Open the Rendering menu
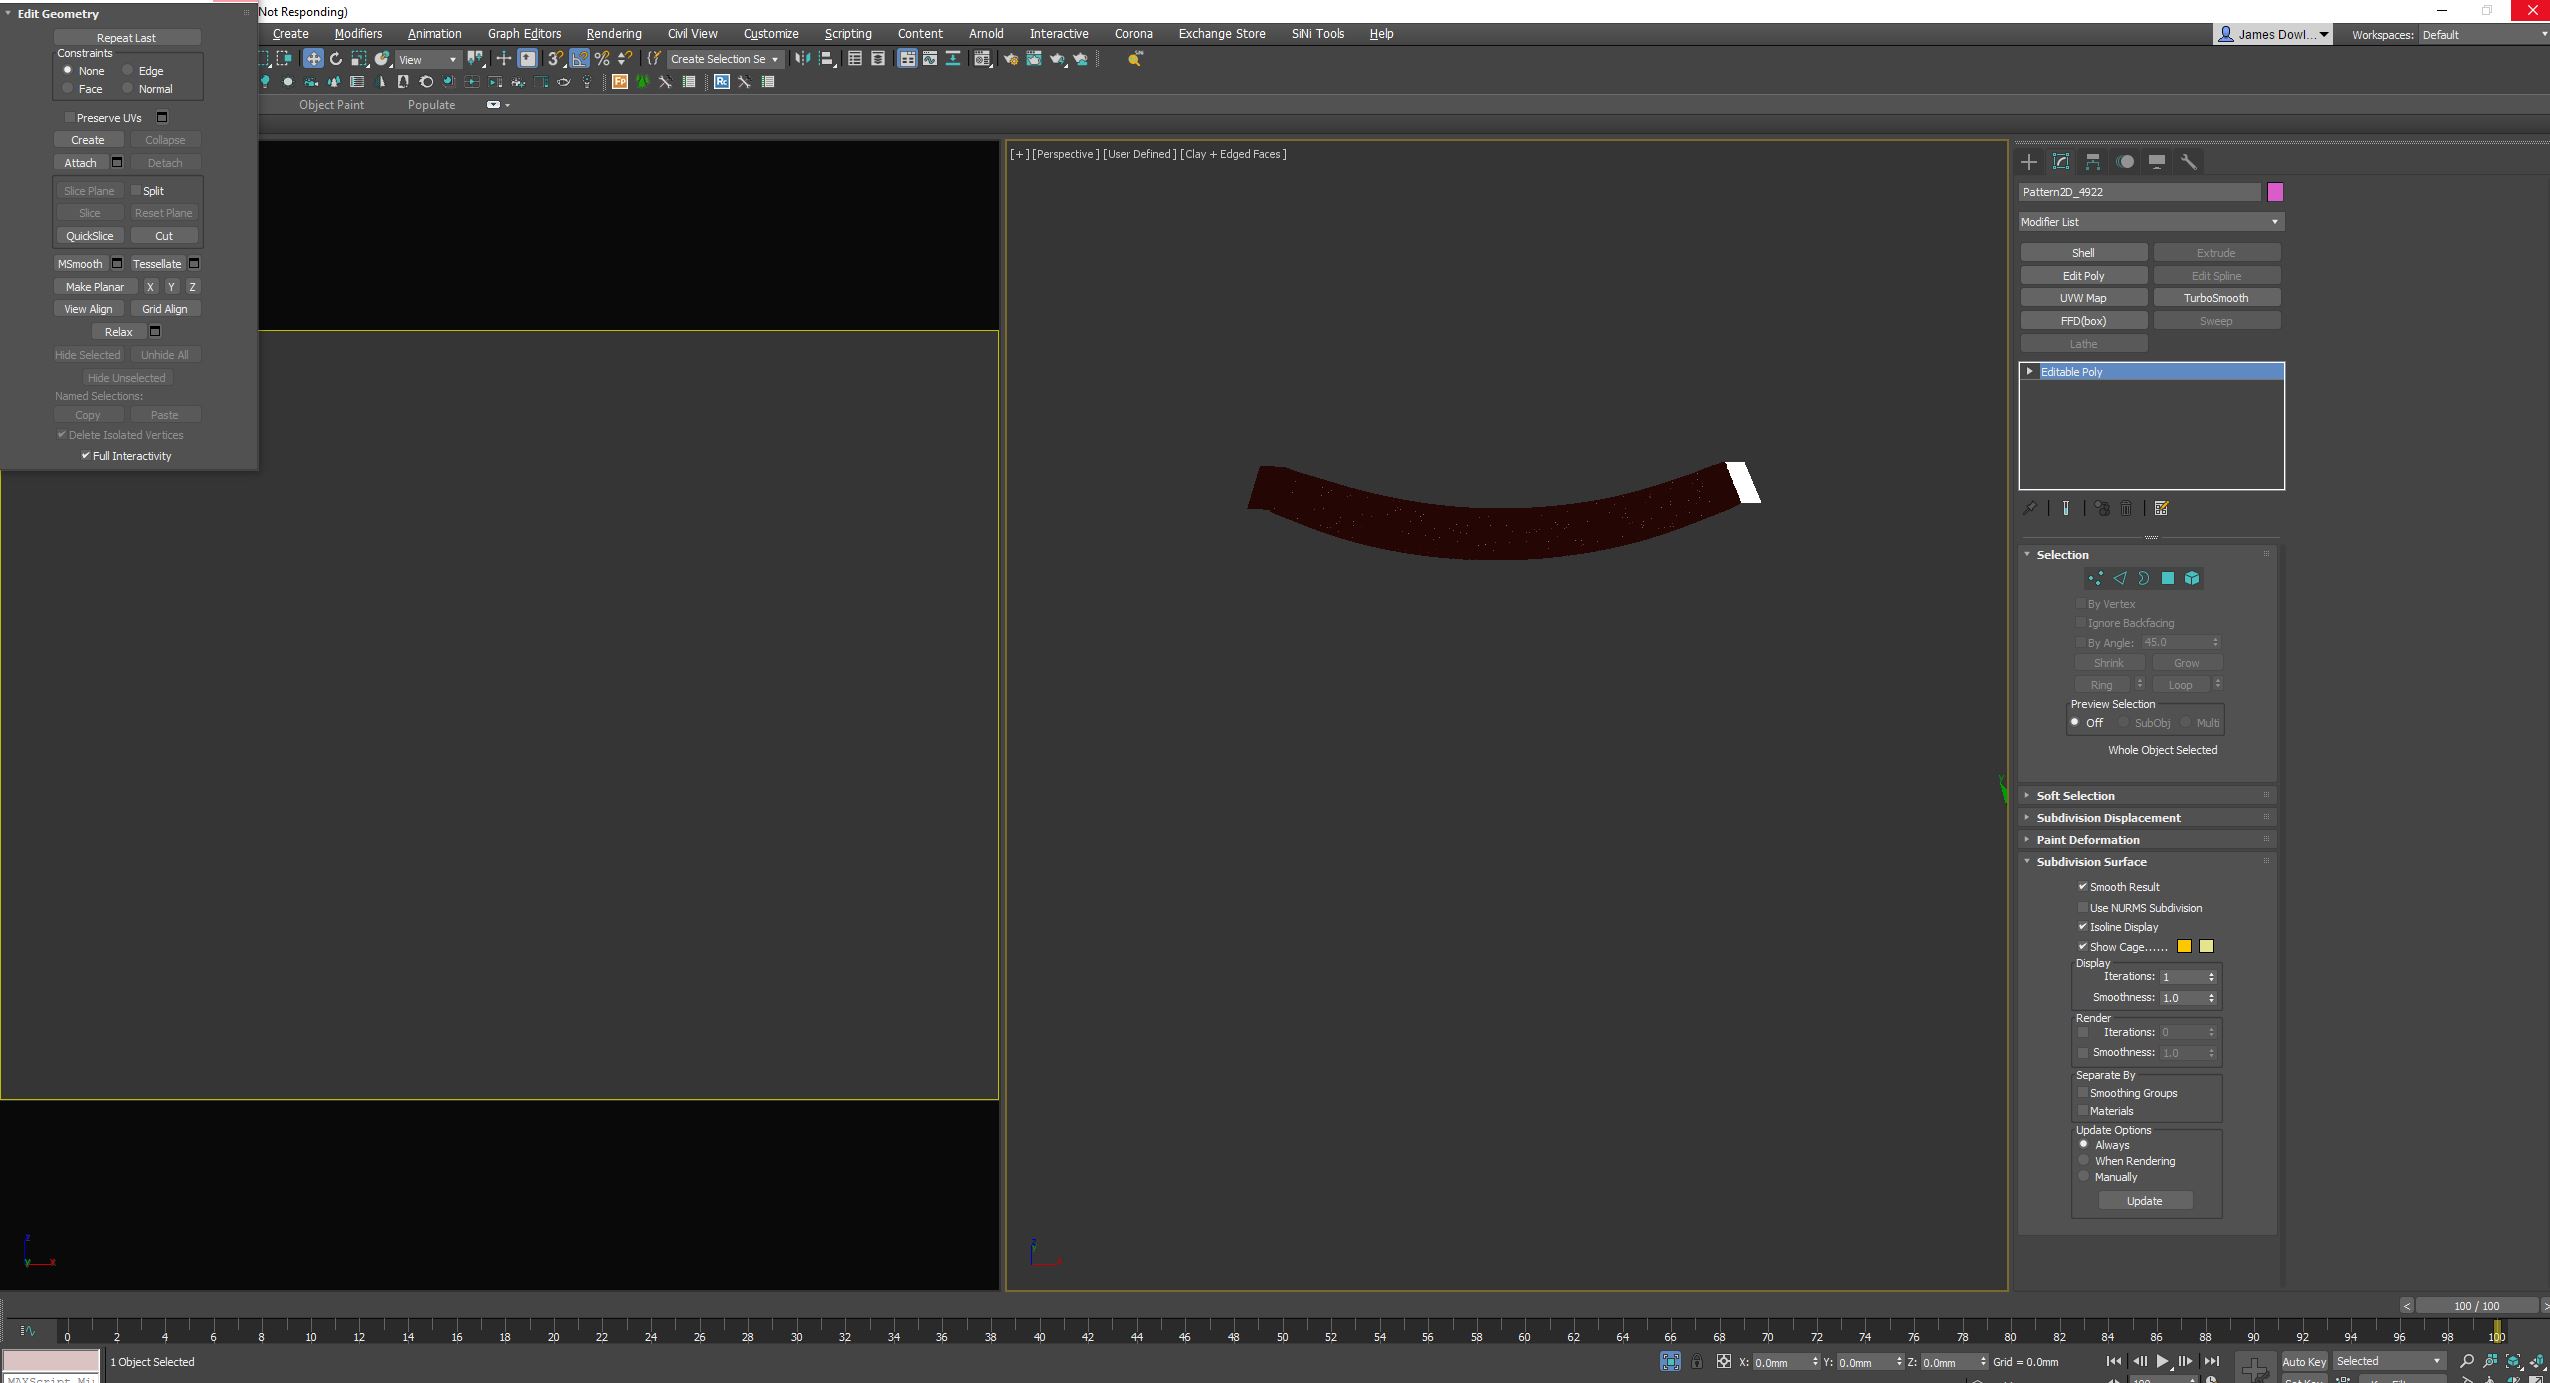 pos(613,34)
